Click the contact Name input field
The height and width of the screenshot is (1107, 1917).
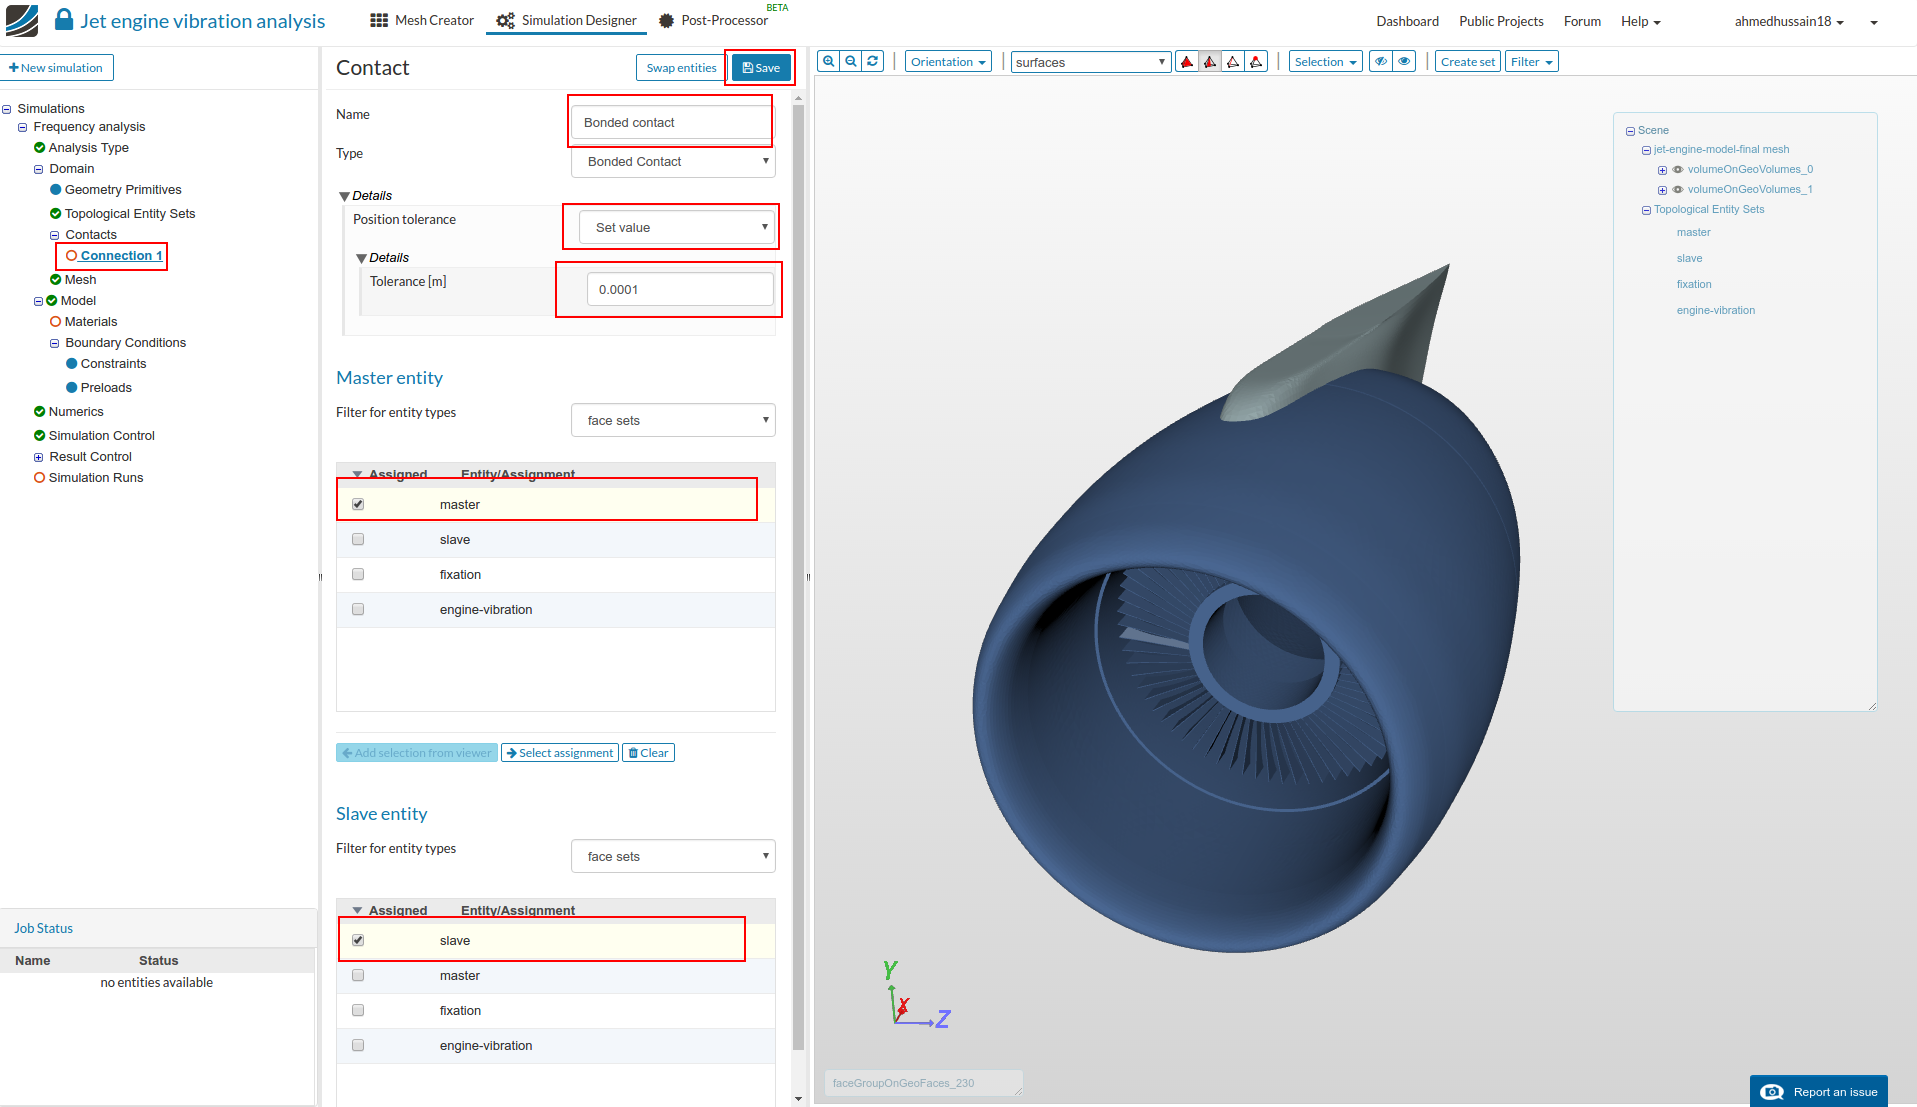pyautogui.click(x=671, y=123)
